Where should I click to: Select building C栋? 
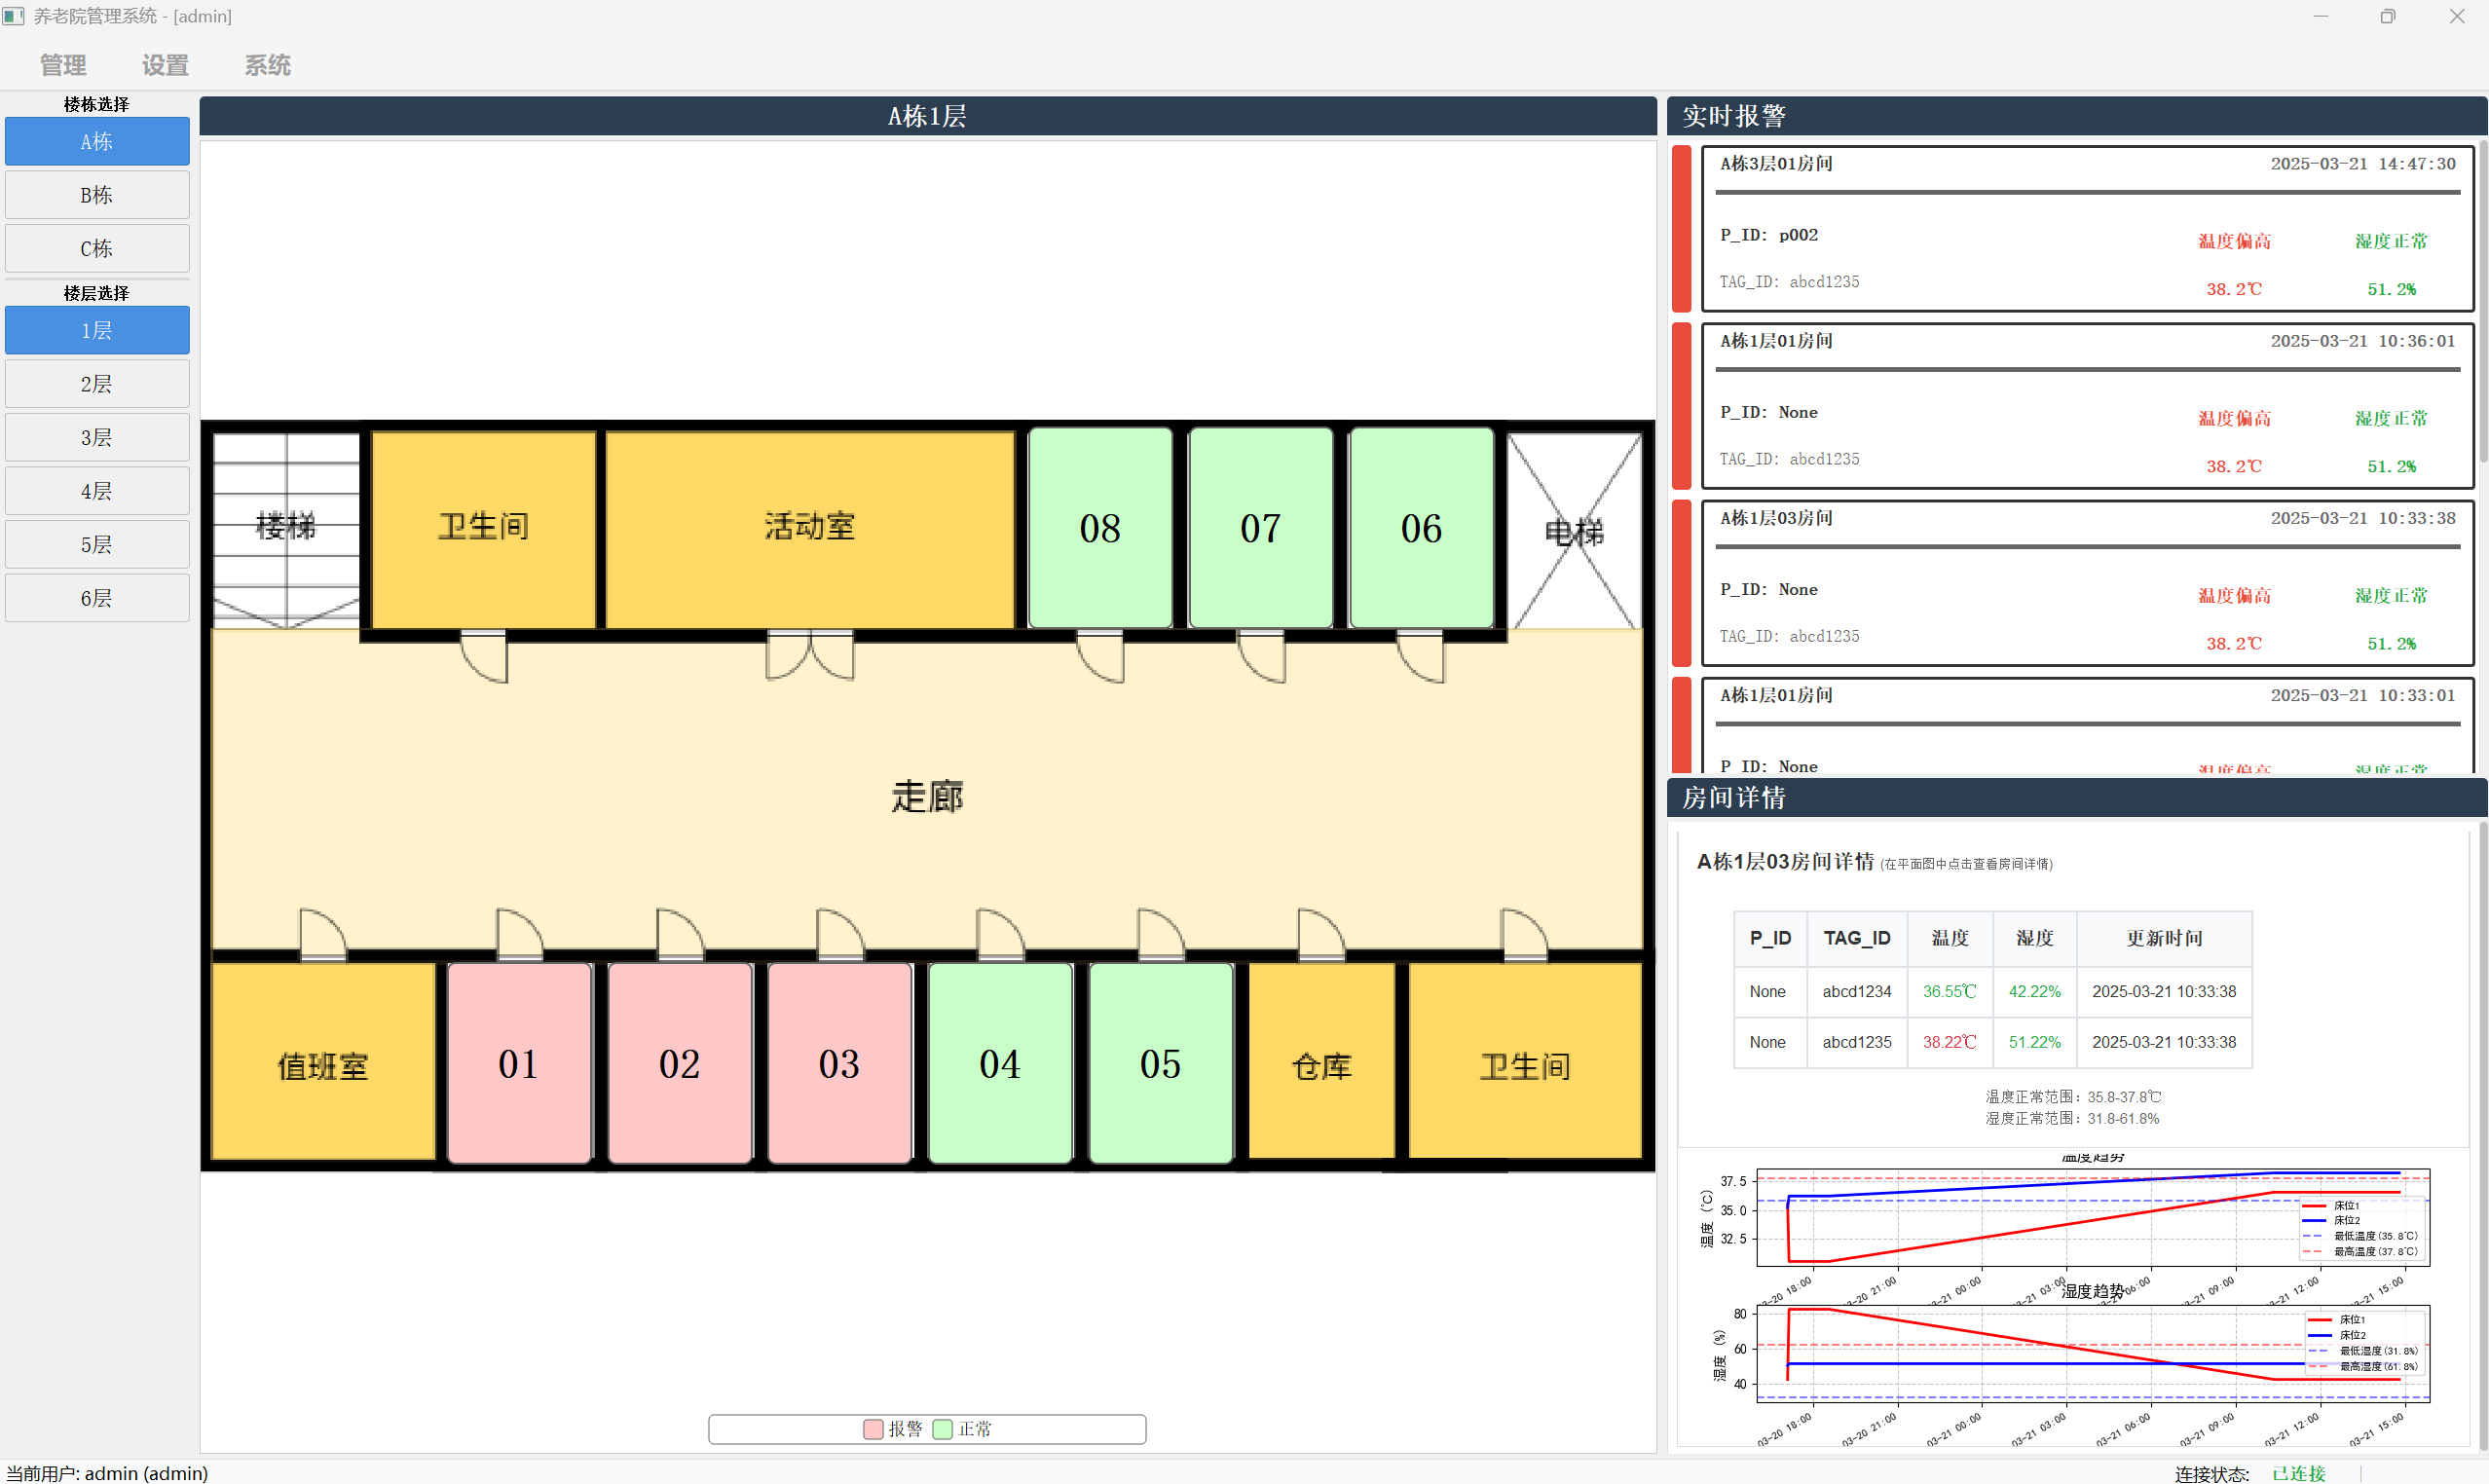point(97,248)
